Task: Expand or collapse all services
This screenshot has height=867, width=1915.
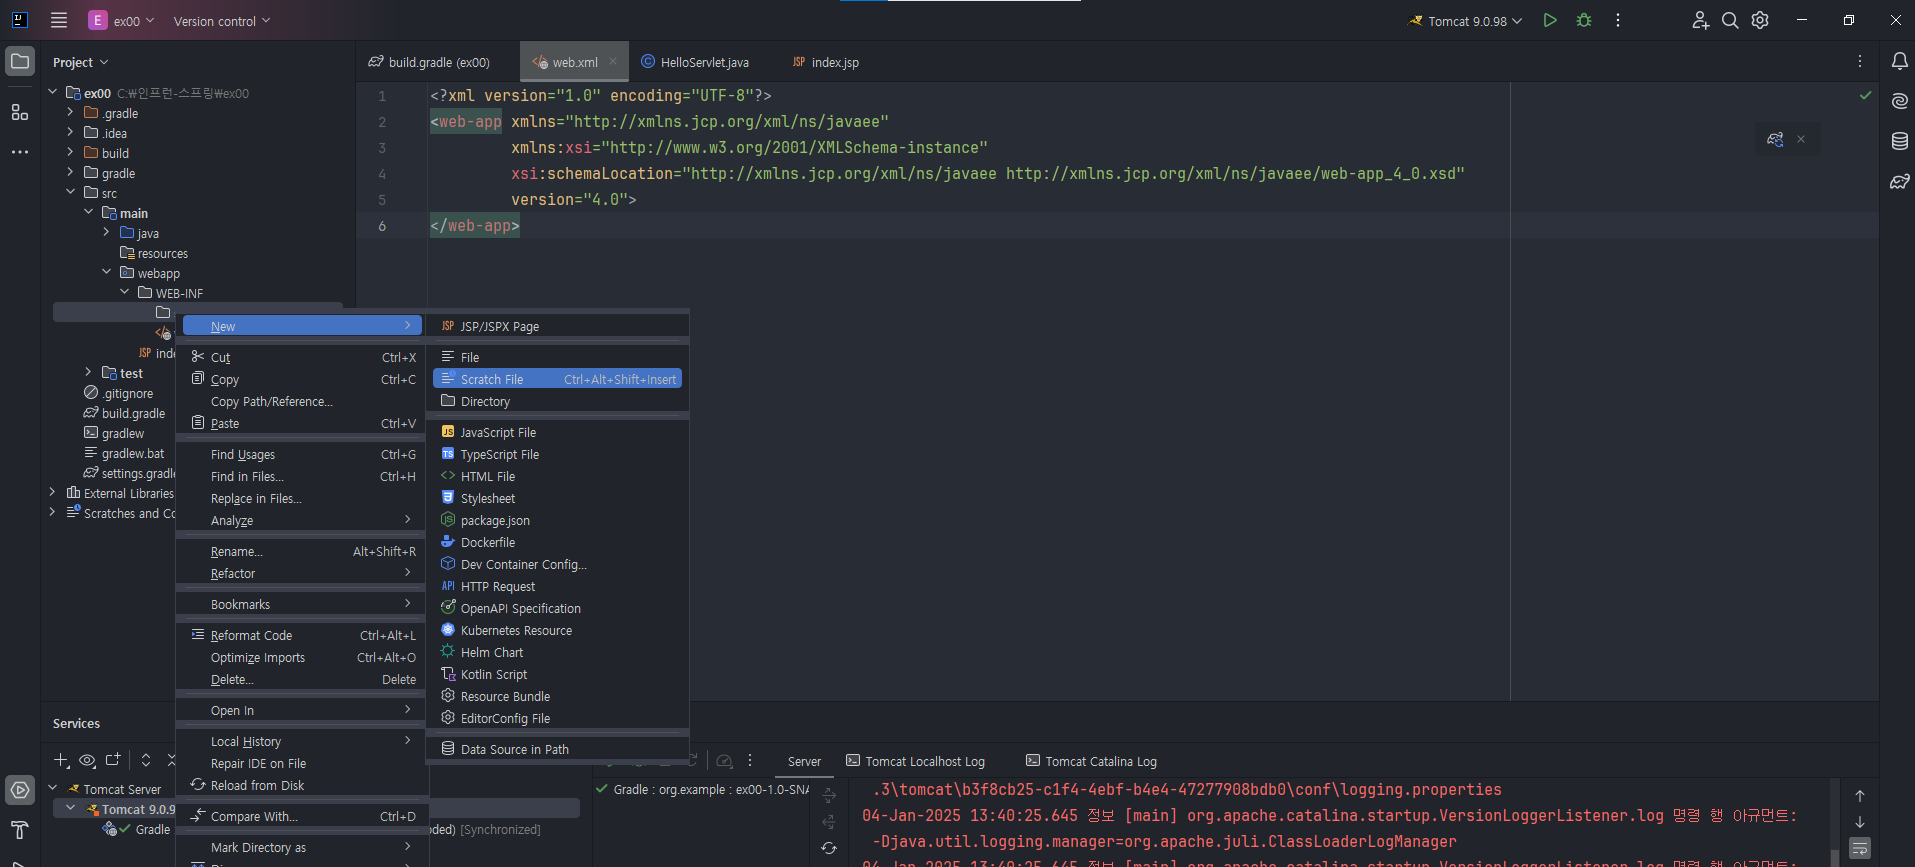Action: click(146, 760)
